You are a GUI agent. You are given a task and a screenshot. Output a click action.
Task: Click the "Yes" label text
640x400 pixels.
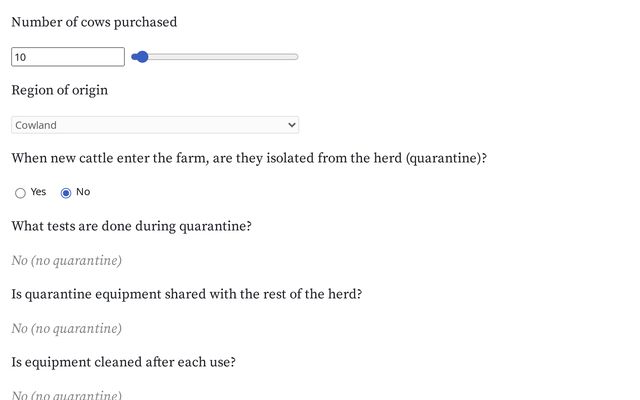tap(38, 192)
